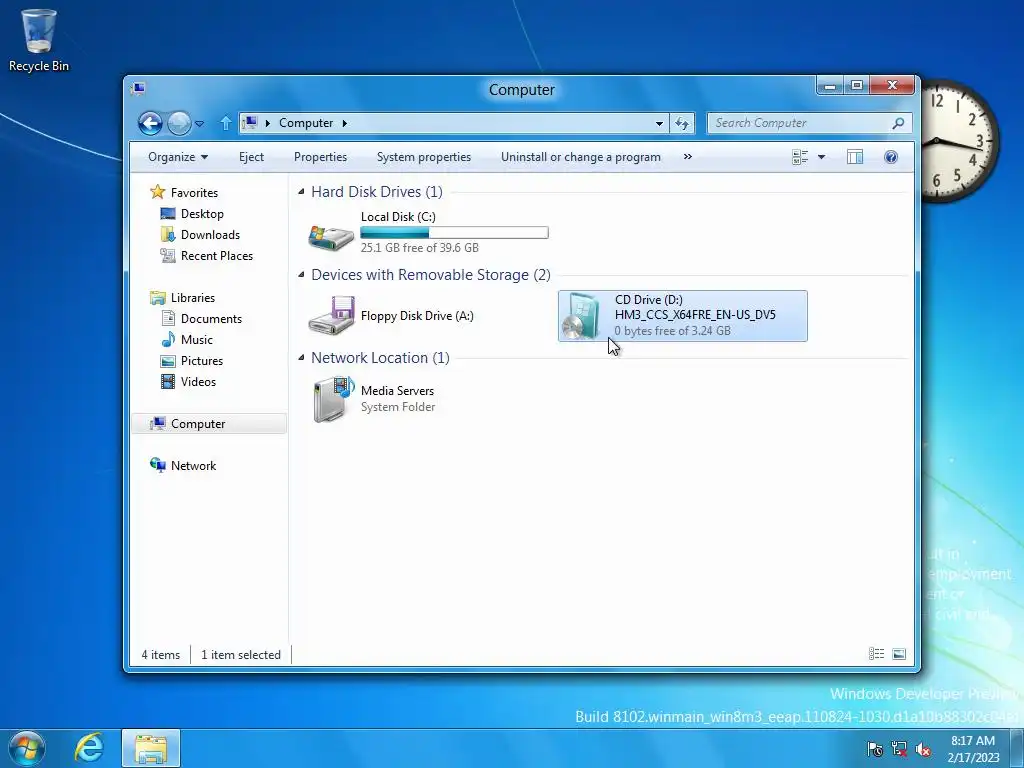The width and height of the screenshot is (1024, 768).
Task: Select the CD Drive (D:) icon
Action: click(x=580, y=316)
